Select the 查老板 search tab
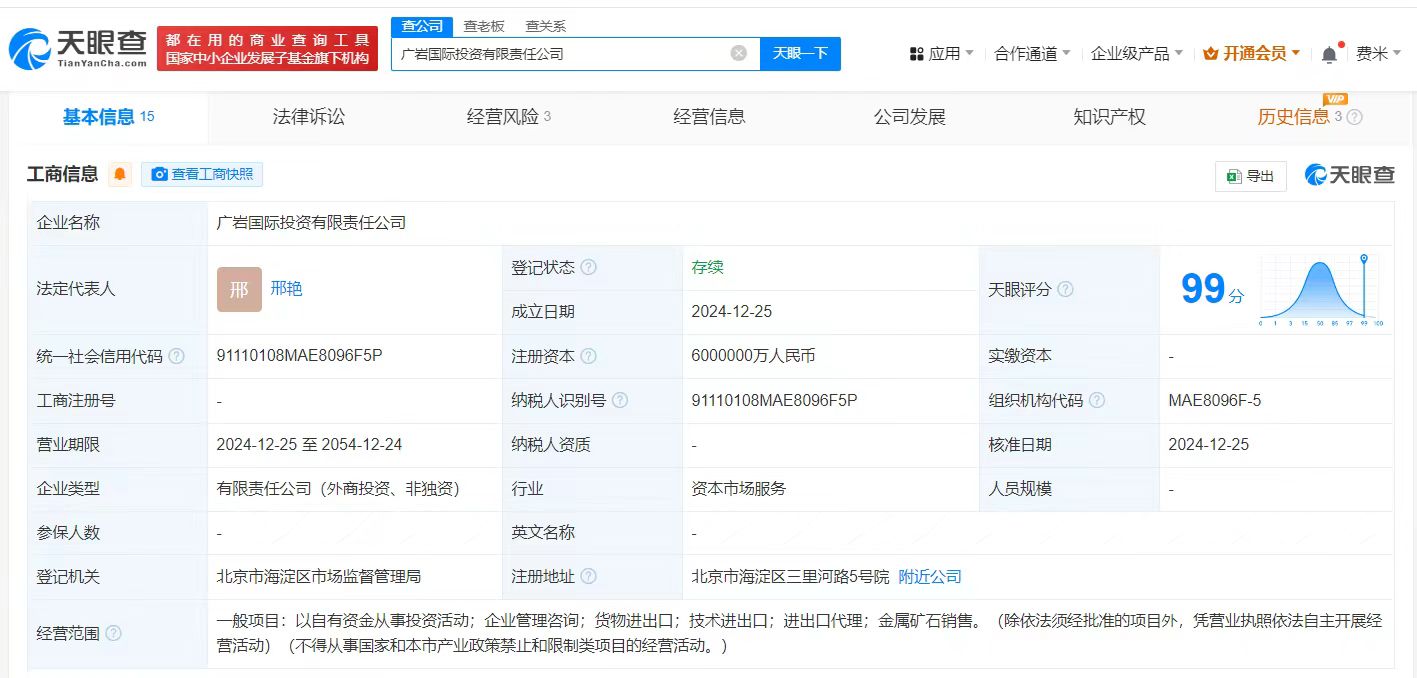This screenshot has height=678, width=1417. [x=484, y=26]
